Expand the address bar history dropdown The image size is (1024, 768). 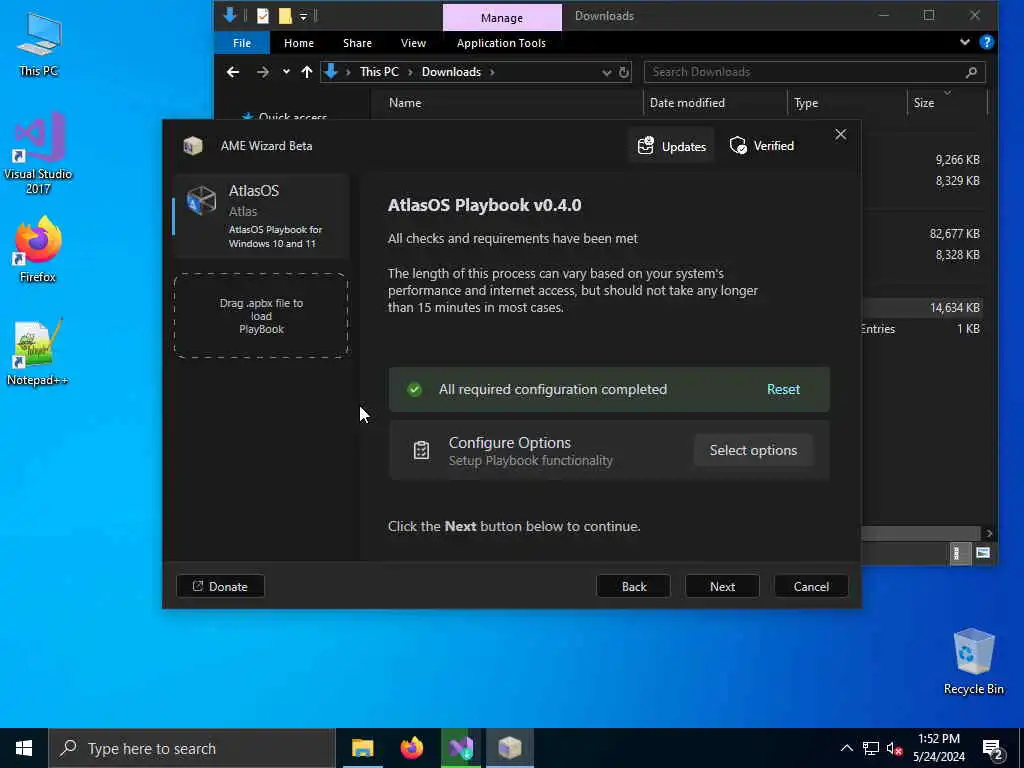pos(607,72)
